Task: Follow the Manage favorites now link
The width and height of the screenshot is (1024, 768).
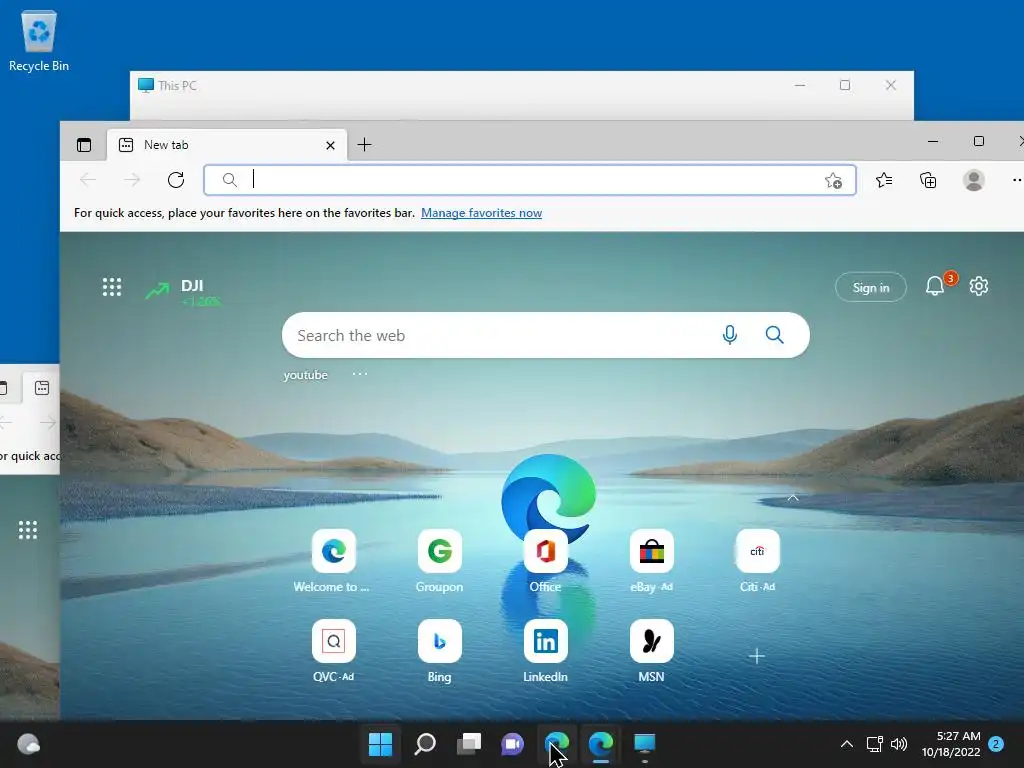Action: [481, 213]
